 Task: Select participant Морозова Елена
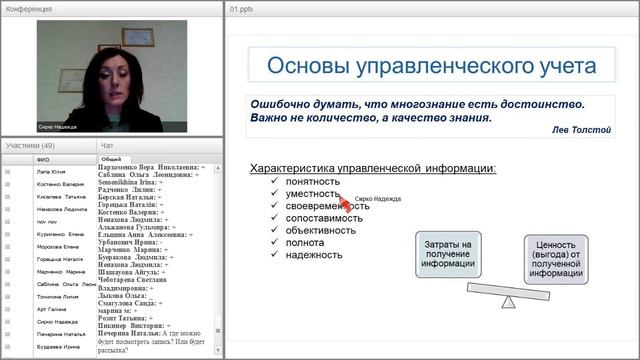tap(58, 247)
